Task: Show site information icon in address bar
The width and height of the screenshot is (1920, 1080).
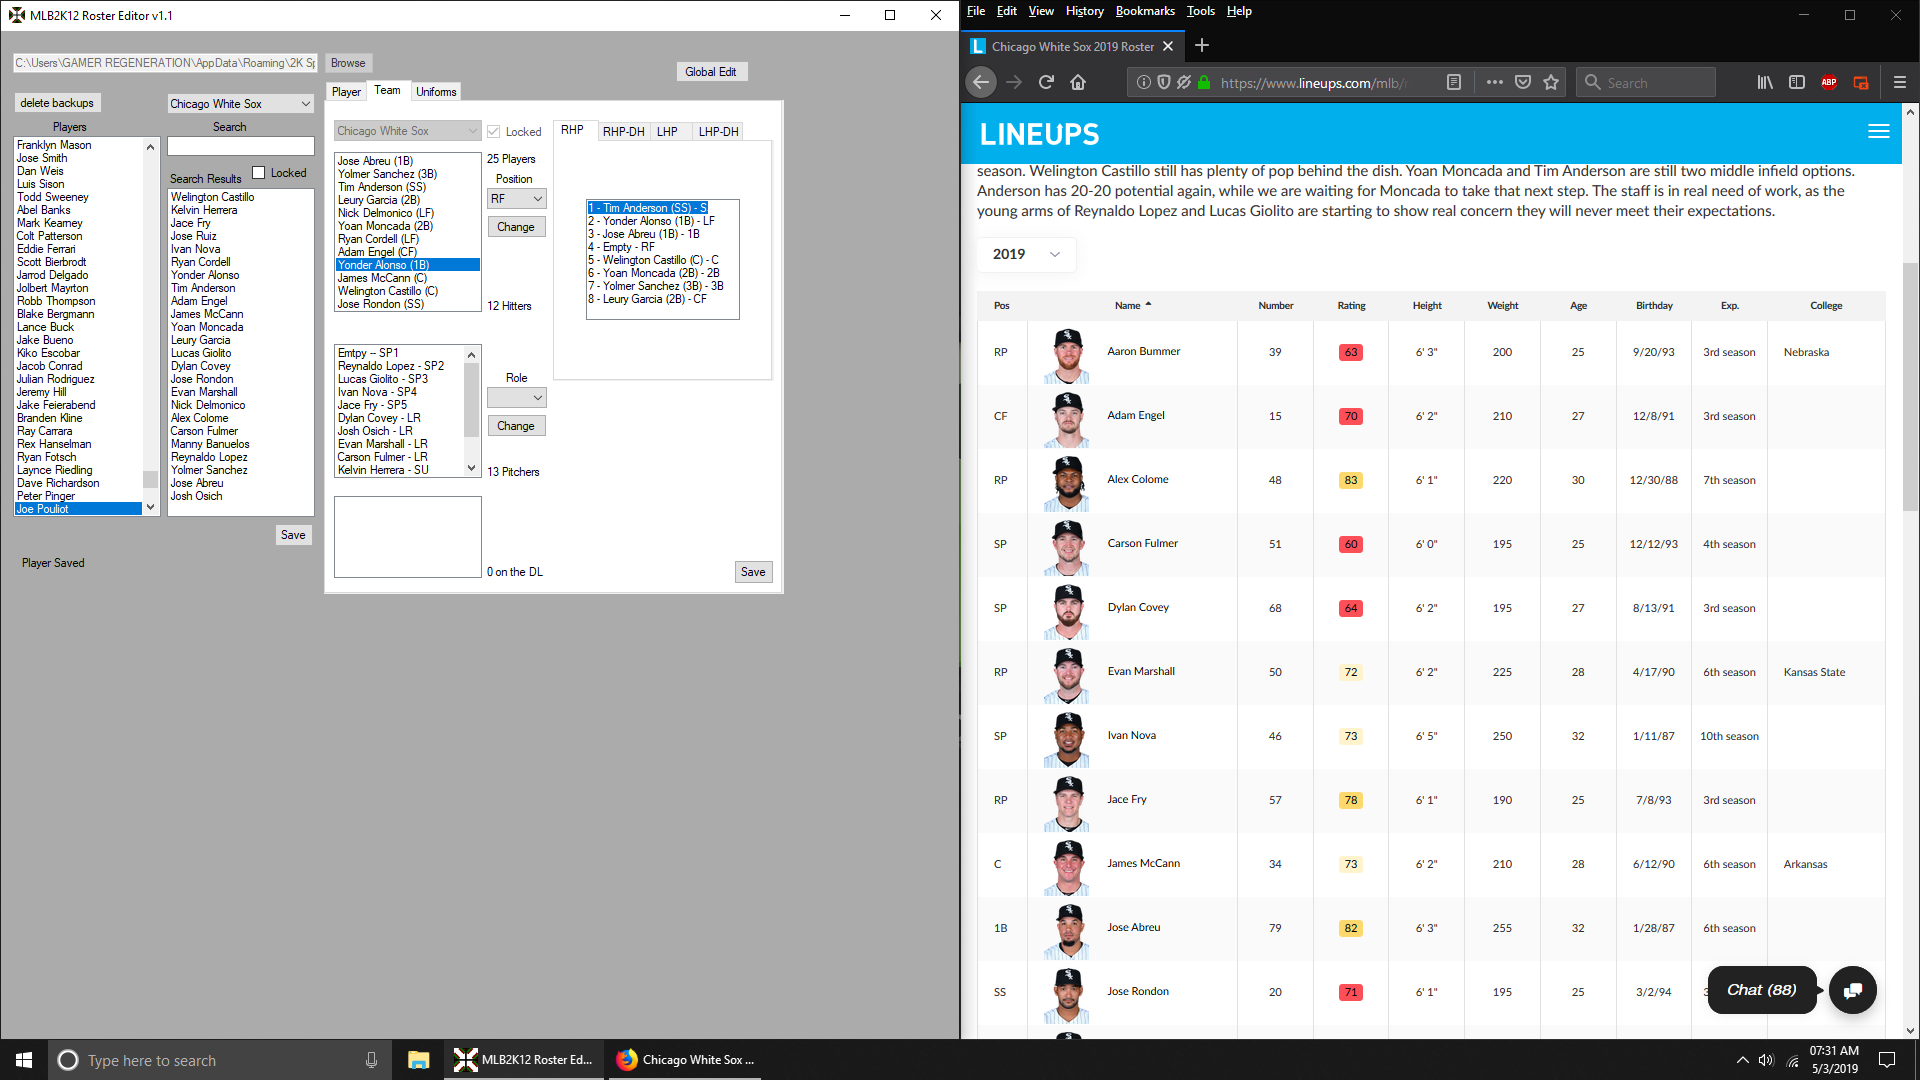Action: (x=1143, y=83)
